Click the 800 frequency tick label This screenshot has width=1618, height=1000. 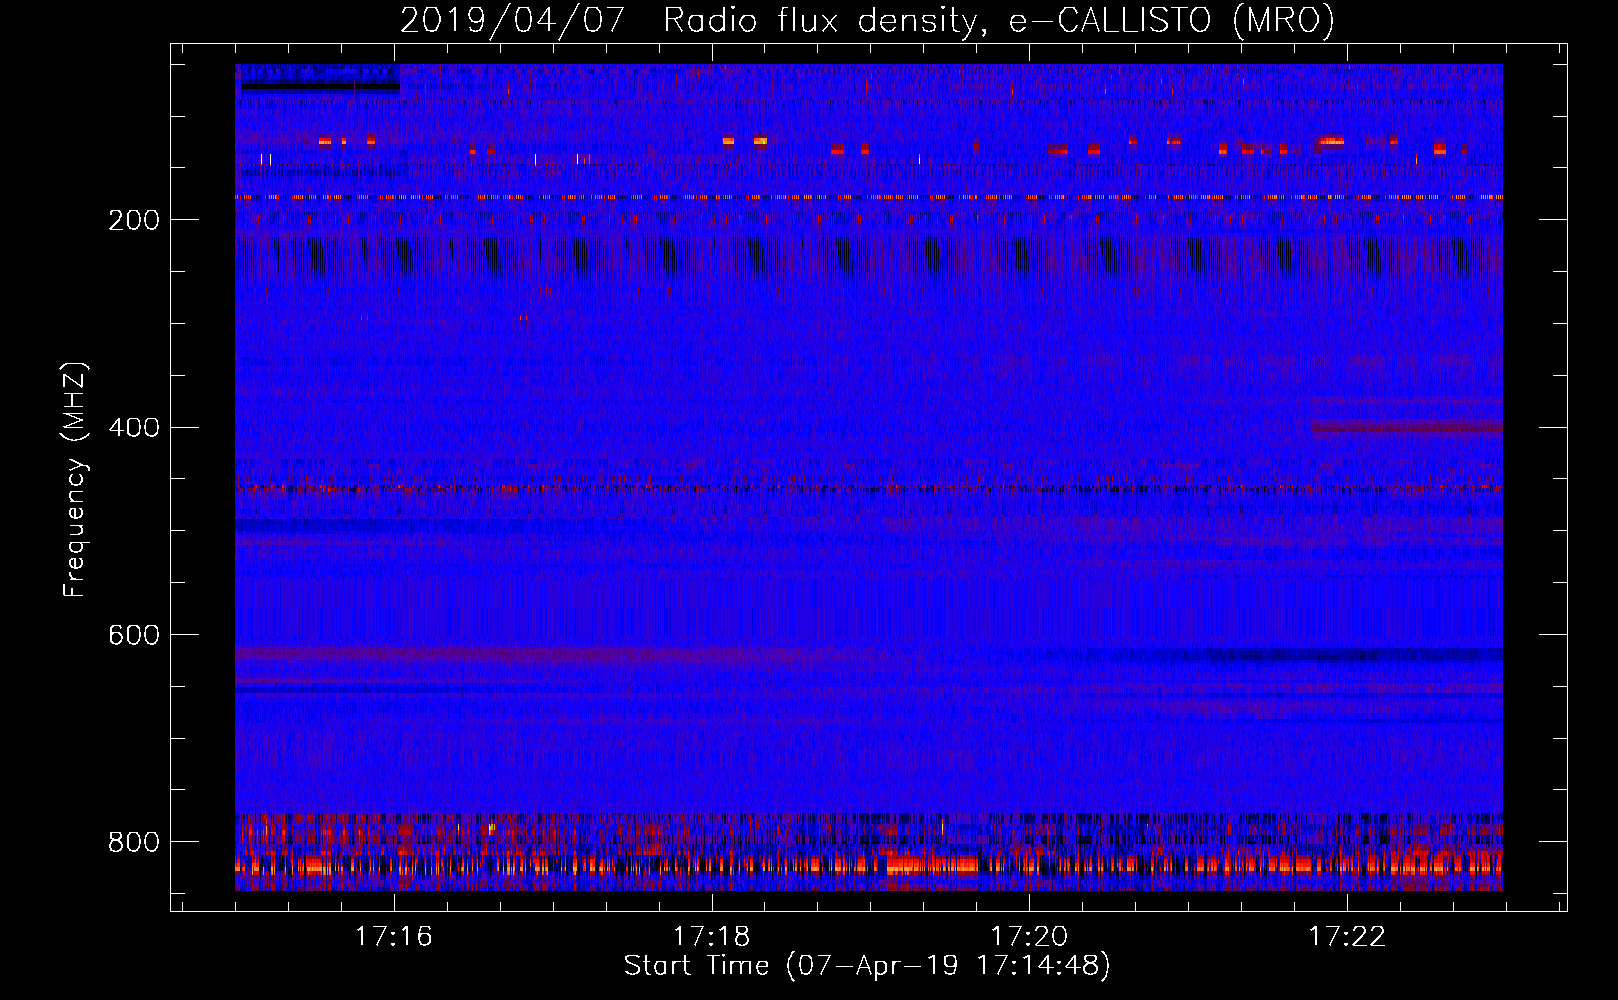134,842
